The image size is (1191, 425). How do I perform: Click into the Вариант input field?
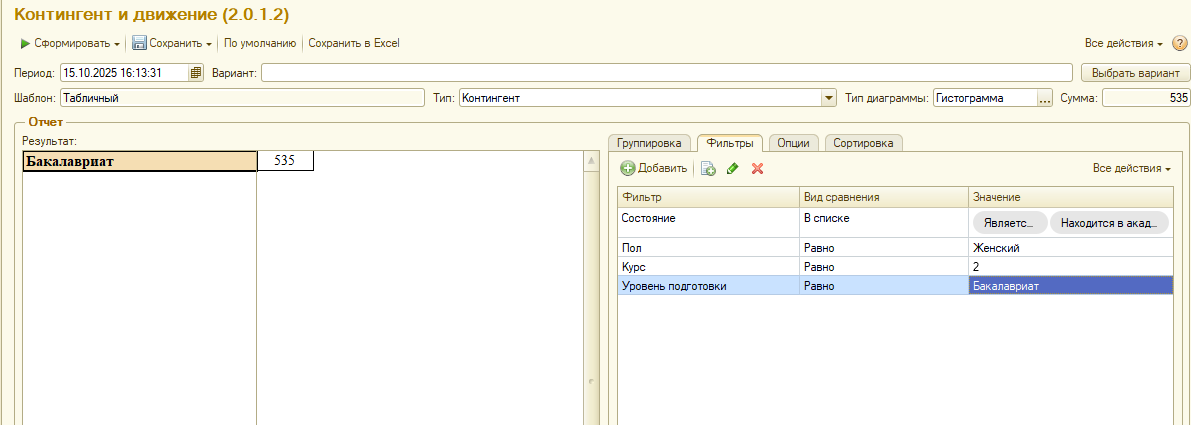pos(667,73)
